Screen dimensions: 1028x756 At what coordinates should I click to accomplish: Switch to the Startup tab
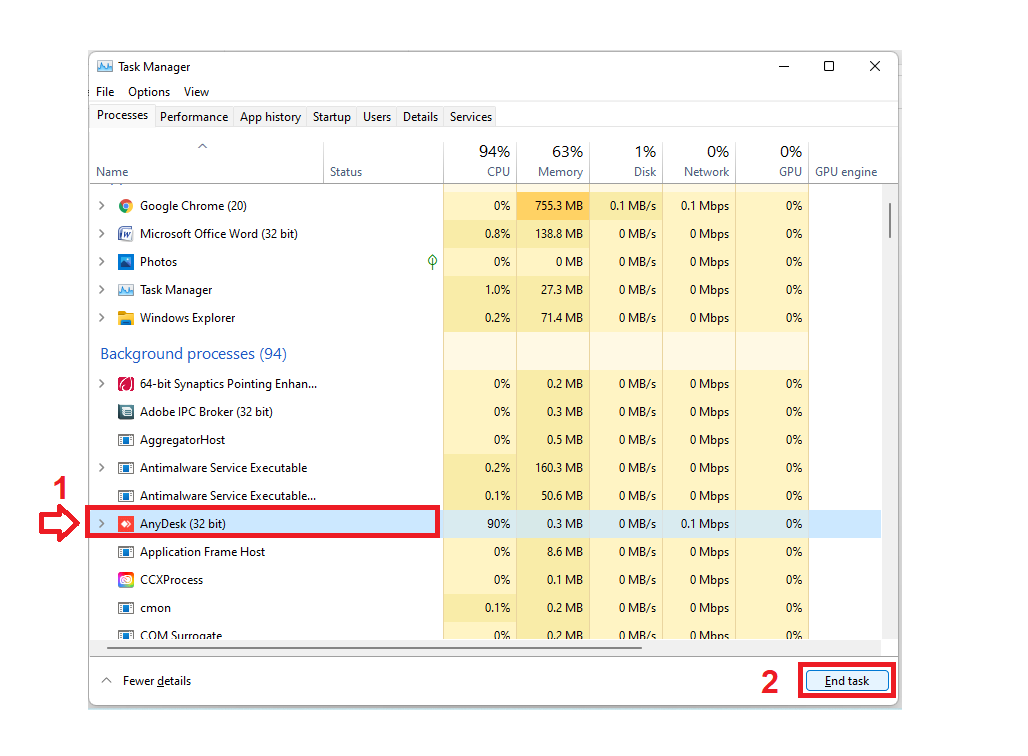coord(332,117)
